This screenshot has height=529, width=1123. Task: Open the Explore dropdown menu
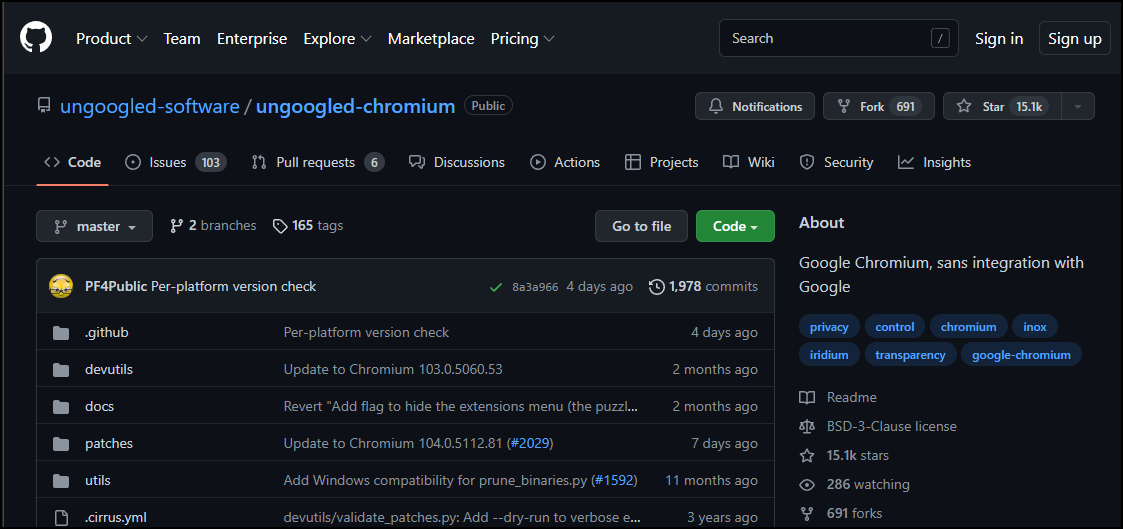click(337, 39)
